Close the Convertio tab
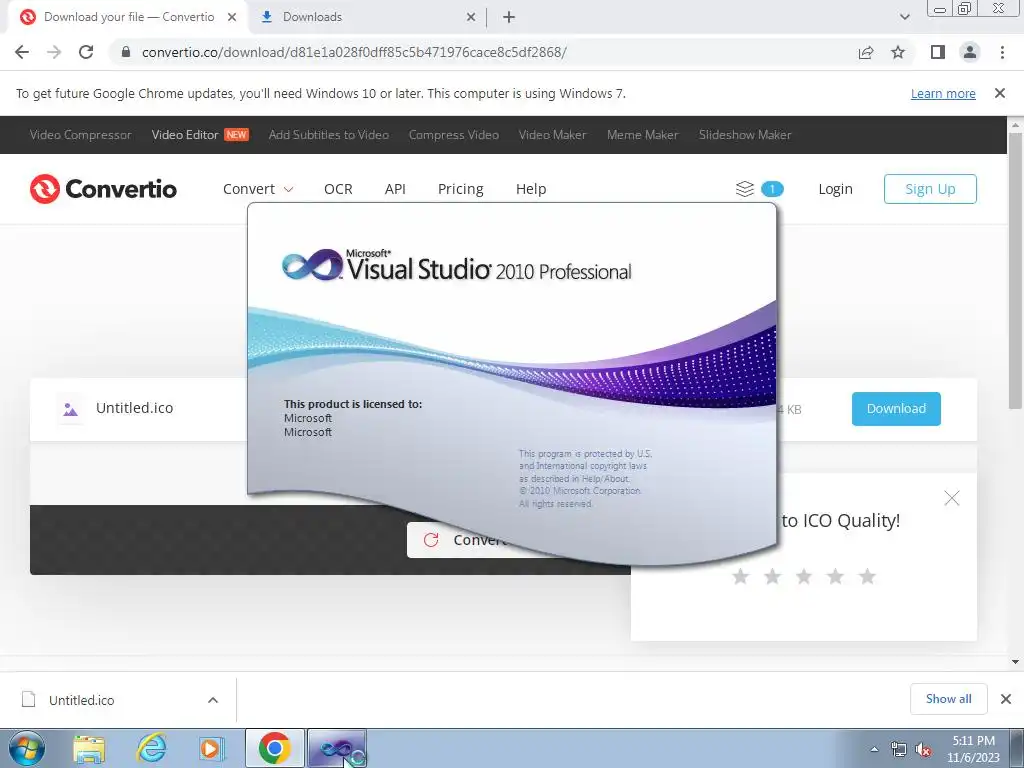 click(x=231, y=17)
